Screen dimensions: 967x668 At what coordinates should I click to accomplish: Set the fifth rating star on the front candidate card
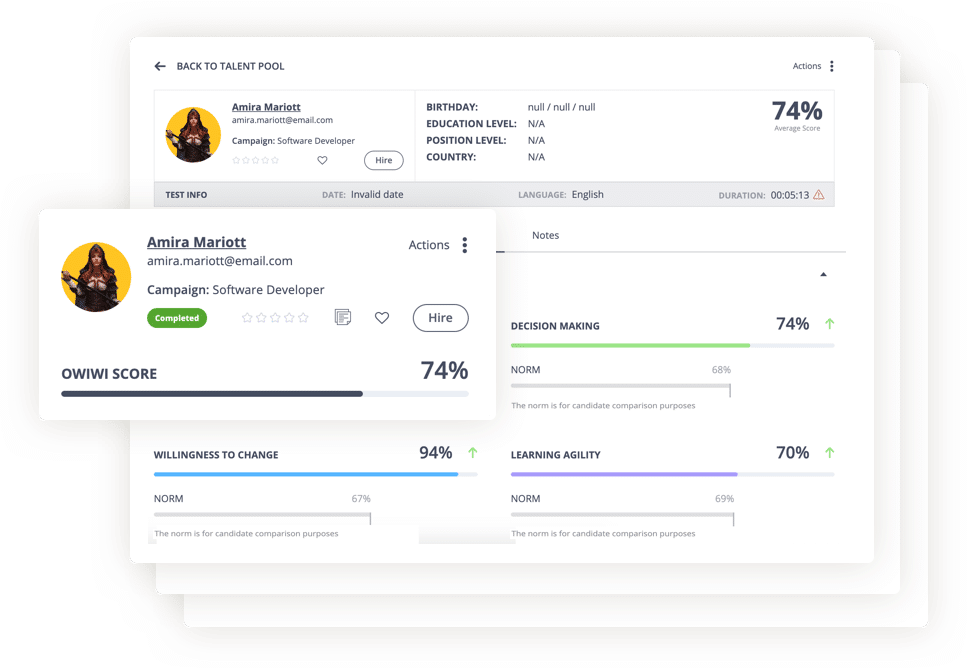click(303, 318)
